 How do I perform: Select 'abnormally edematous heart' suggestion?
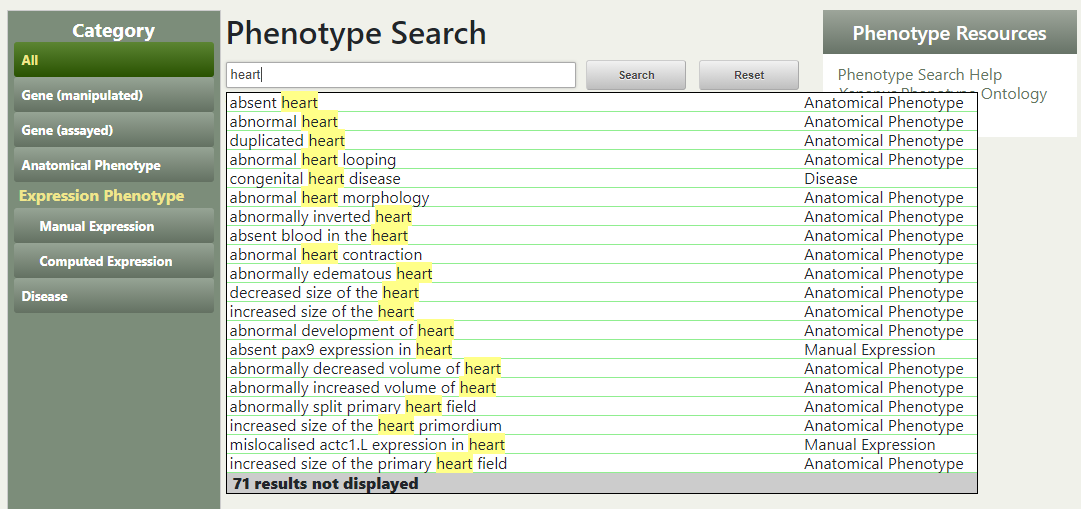coord(331,274)
